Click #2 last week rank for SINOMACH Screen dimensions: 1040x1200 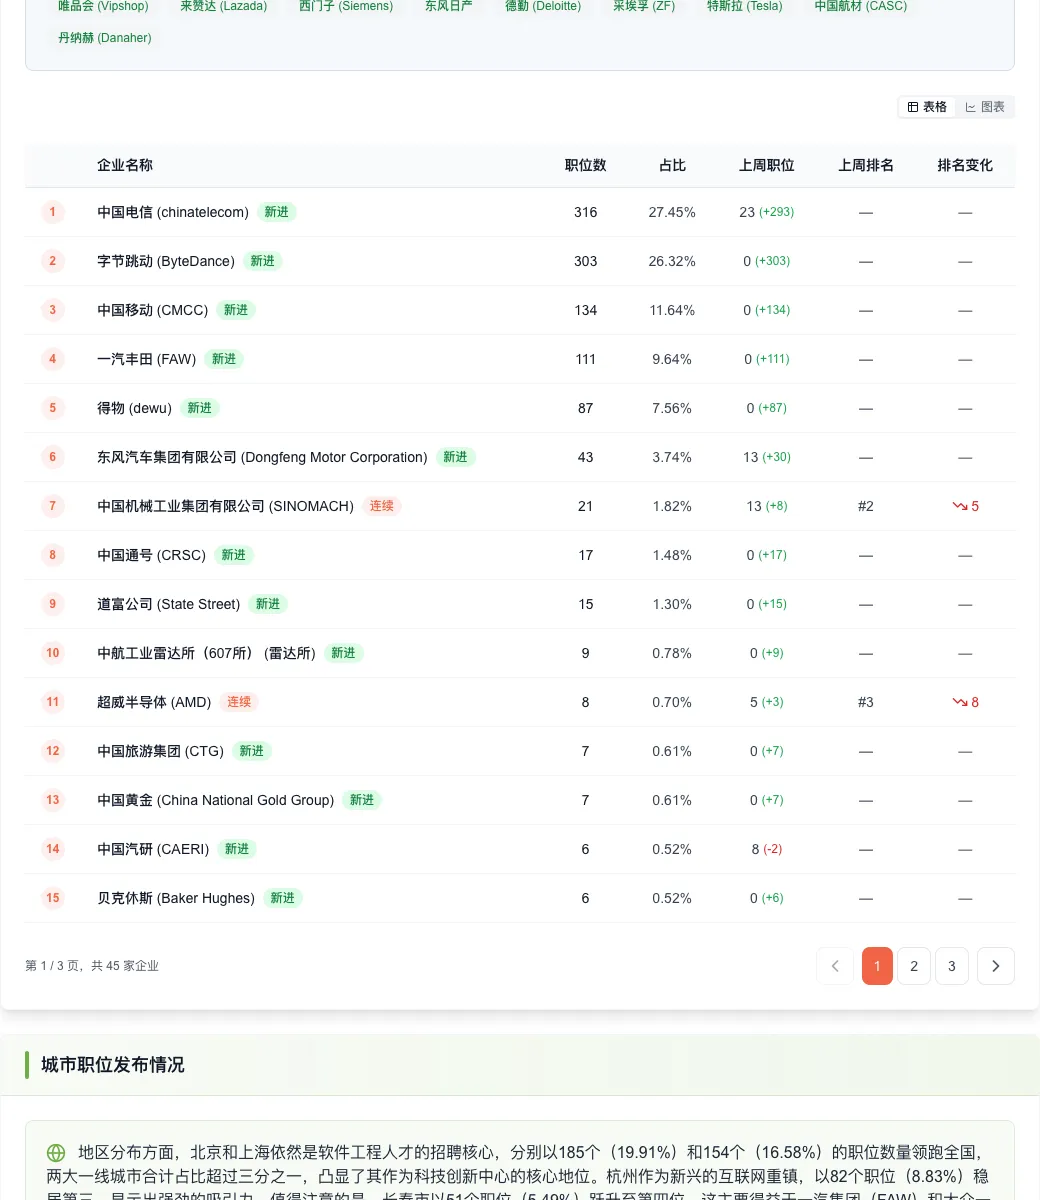point(866,506)
